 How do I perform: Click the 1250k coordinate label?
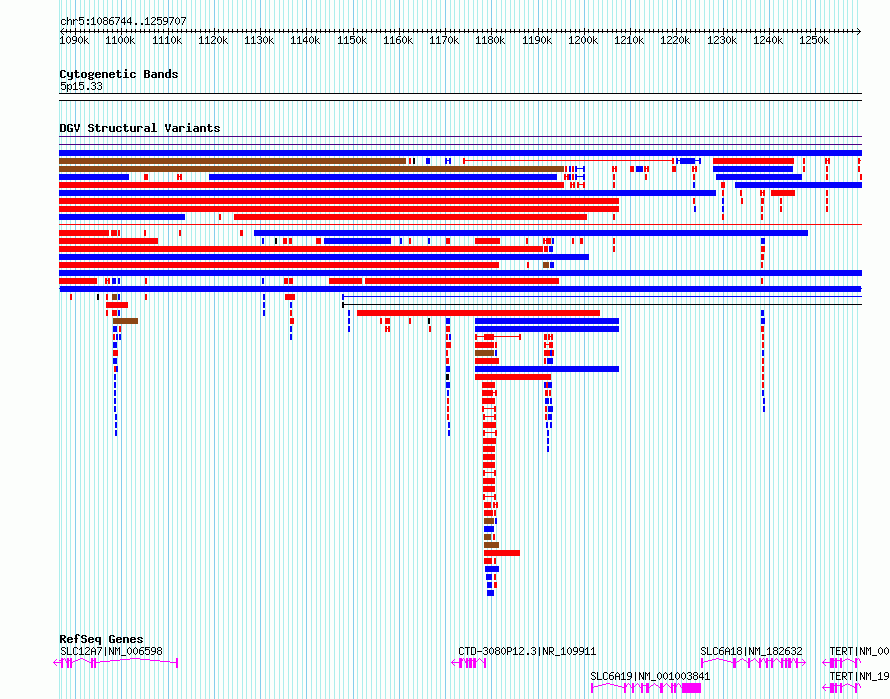(814, 40)
